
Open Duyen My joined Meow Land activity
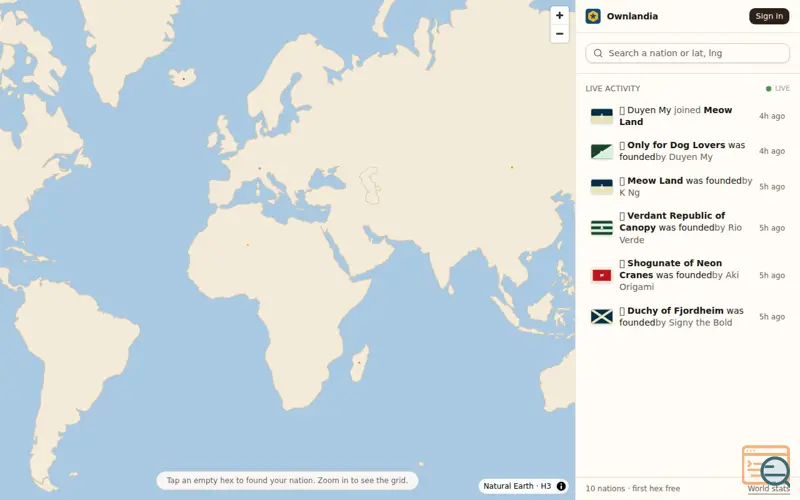687,116
